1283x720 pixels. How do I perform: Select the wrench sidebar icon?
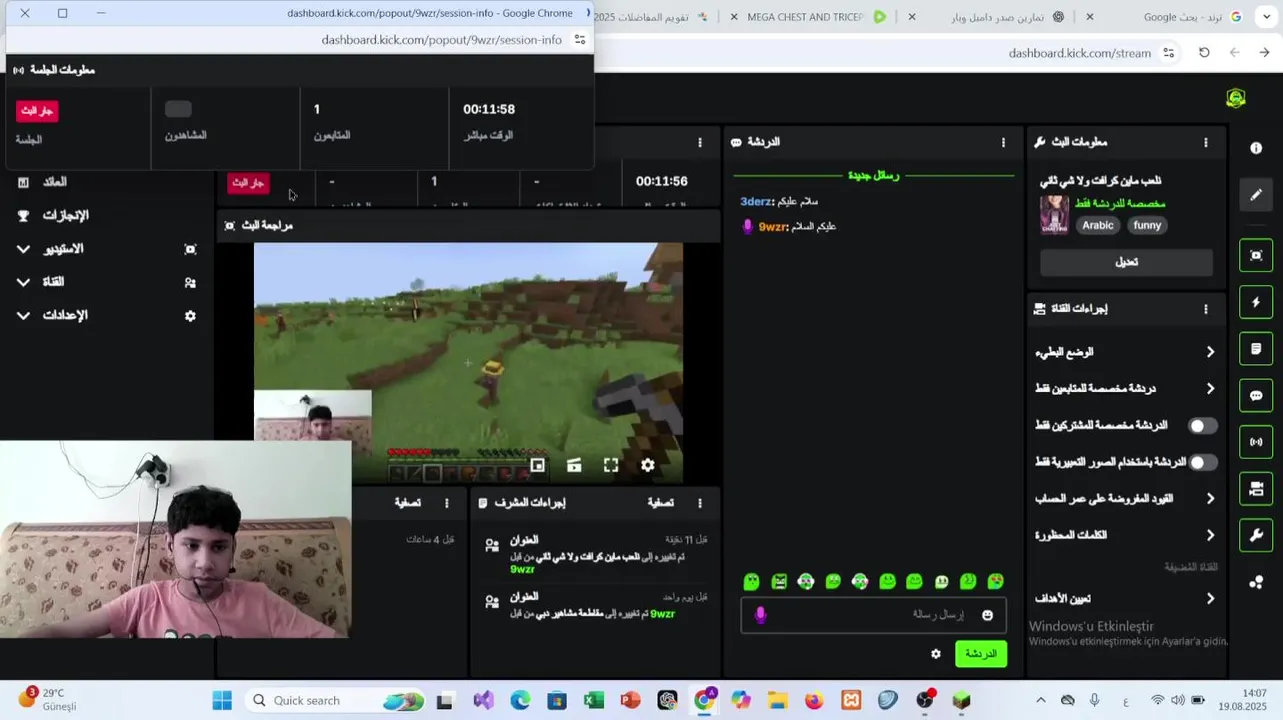coord(1256,535)
